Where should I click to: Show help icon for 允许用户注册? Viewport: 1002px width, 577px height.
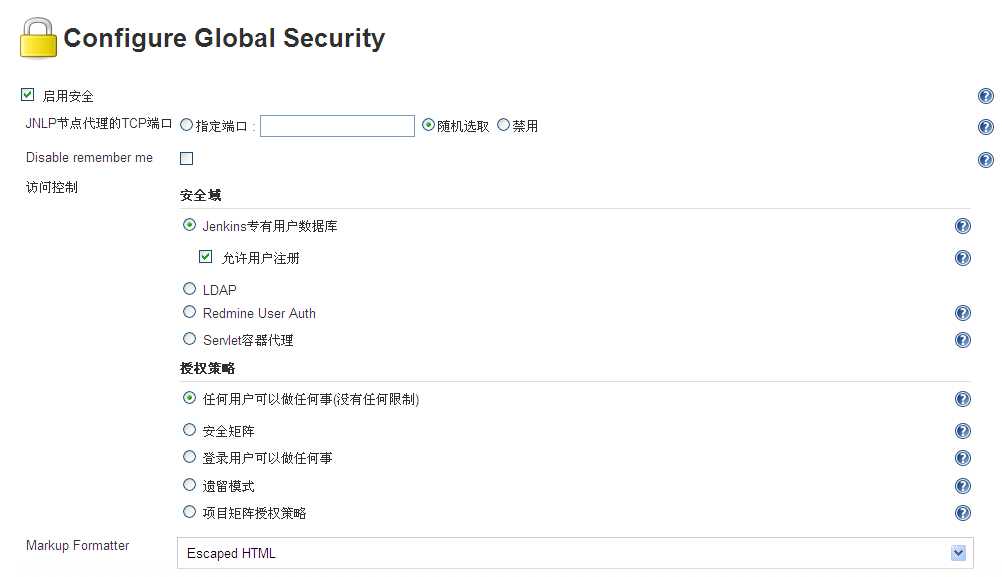[x=963, y=258]
